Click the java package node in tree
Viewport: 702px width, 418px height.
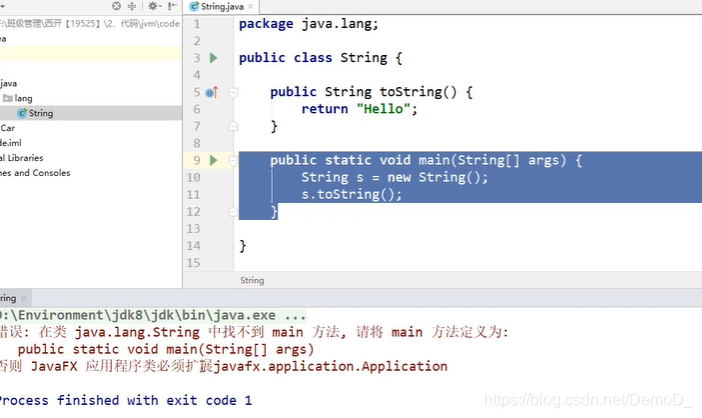9,84
